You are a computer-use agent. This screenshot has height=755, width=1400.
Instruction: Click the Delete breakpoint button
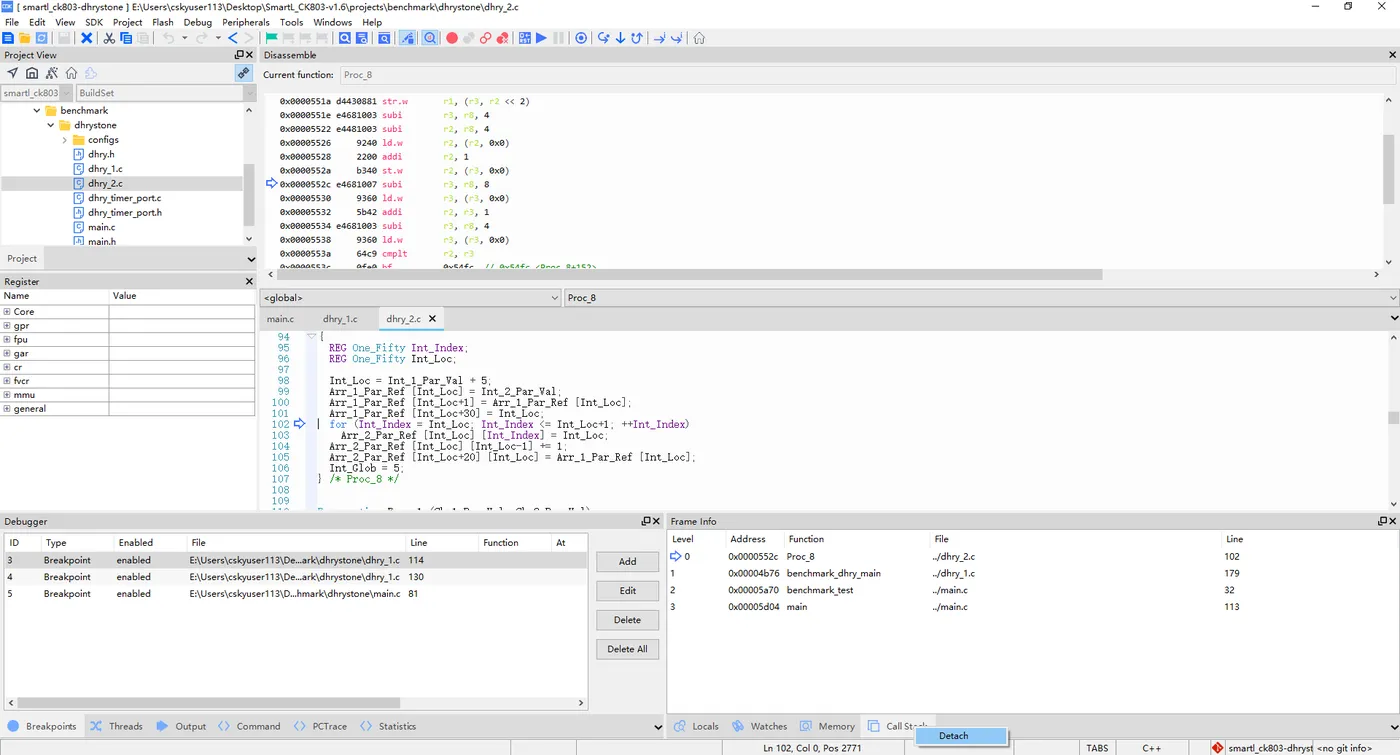pos(627,619)
